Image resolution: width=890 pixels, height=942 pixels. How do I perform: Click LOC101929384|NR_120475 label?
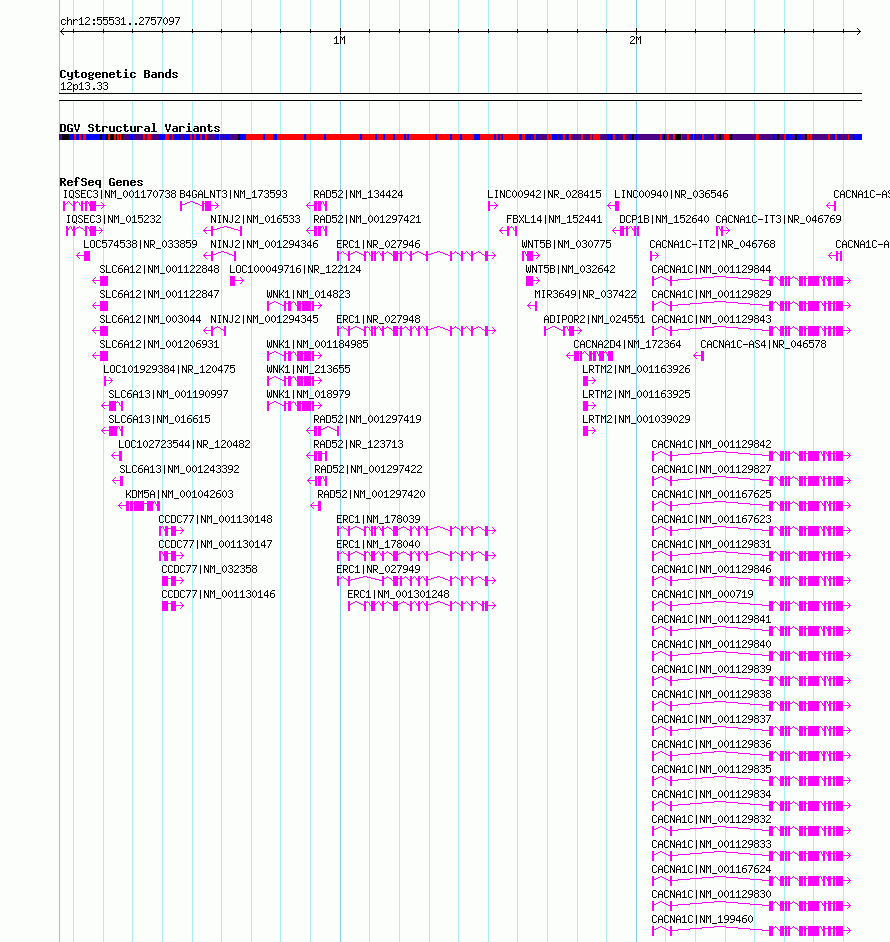(x=169, y=369)
